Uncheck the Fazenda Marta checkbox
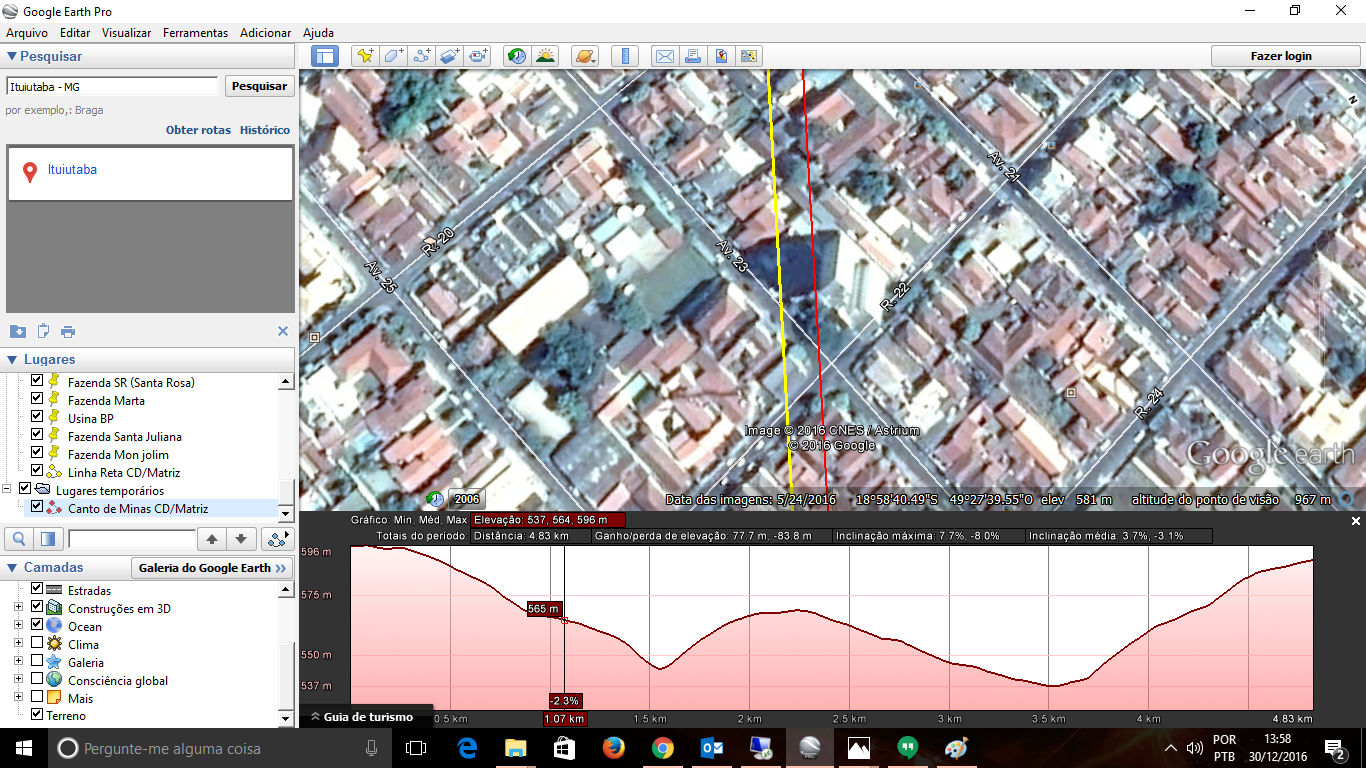1366x768 pixels. (x=37, y=400)
